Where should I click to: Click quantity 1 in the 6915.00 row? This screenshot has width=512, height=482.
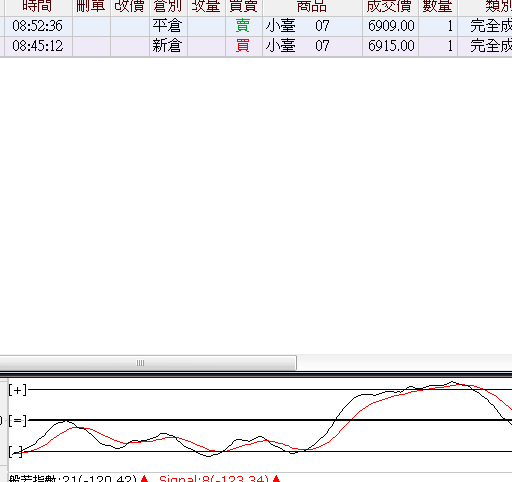[438, 46]
